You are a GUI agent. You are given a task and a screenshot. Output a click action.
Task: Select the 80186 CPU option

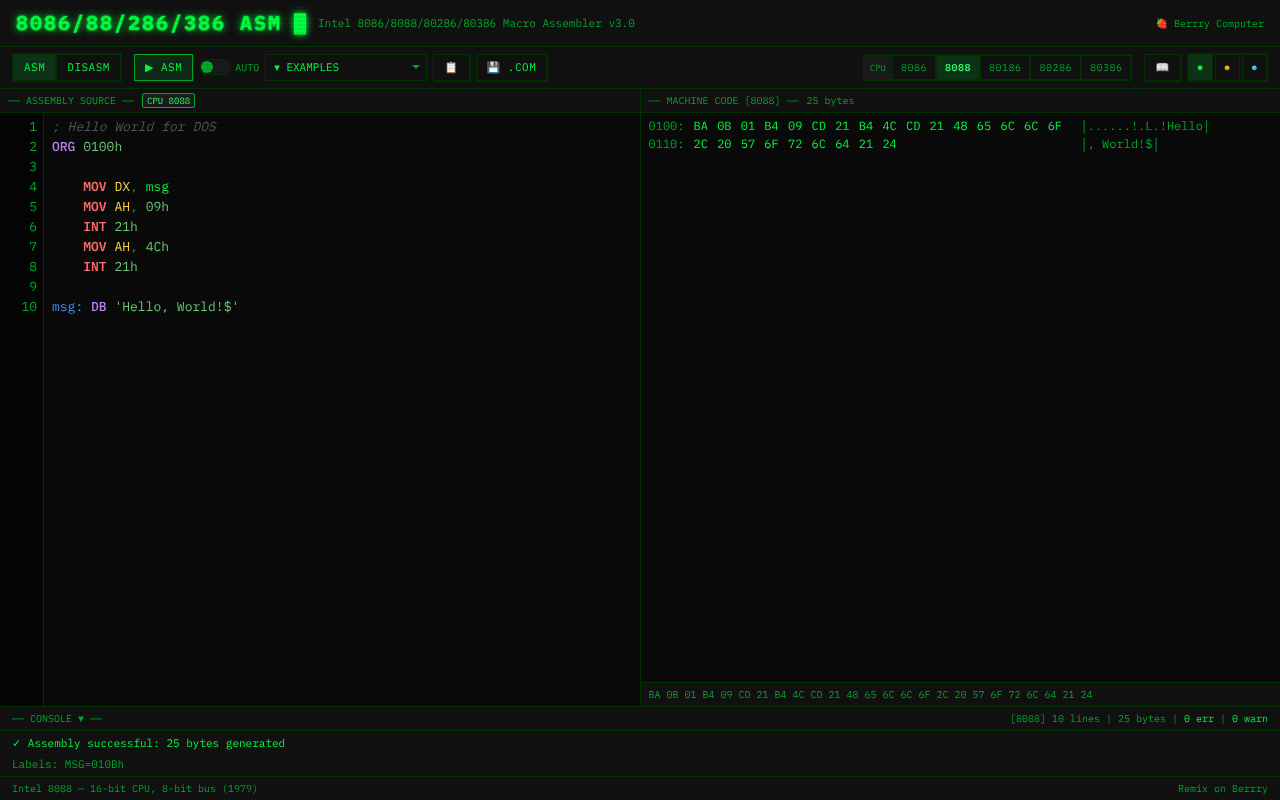tap(1005, 68)
